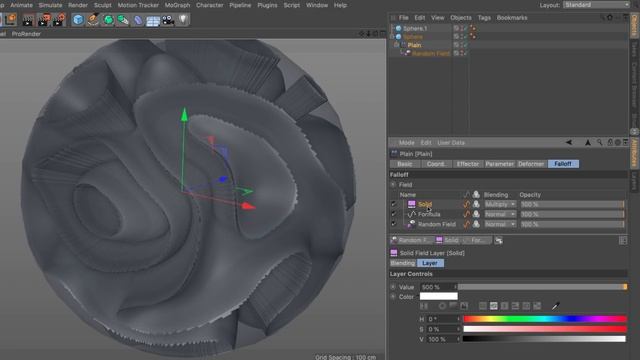Click the For... formula layer button
Screen dimensions: 640x360
pos(476,240)
